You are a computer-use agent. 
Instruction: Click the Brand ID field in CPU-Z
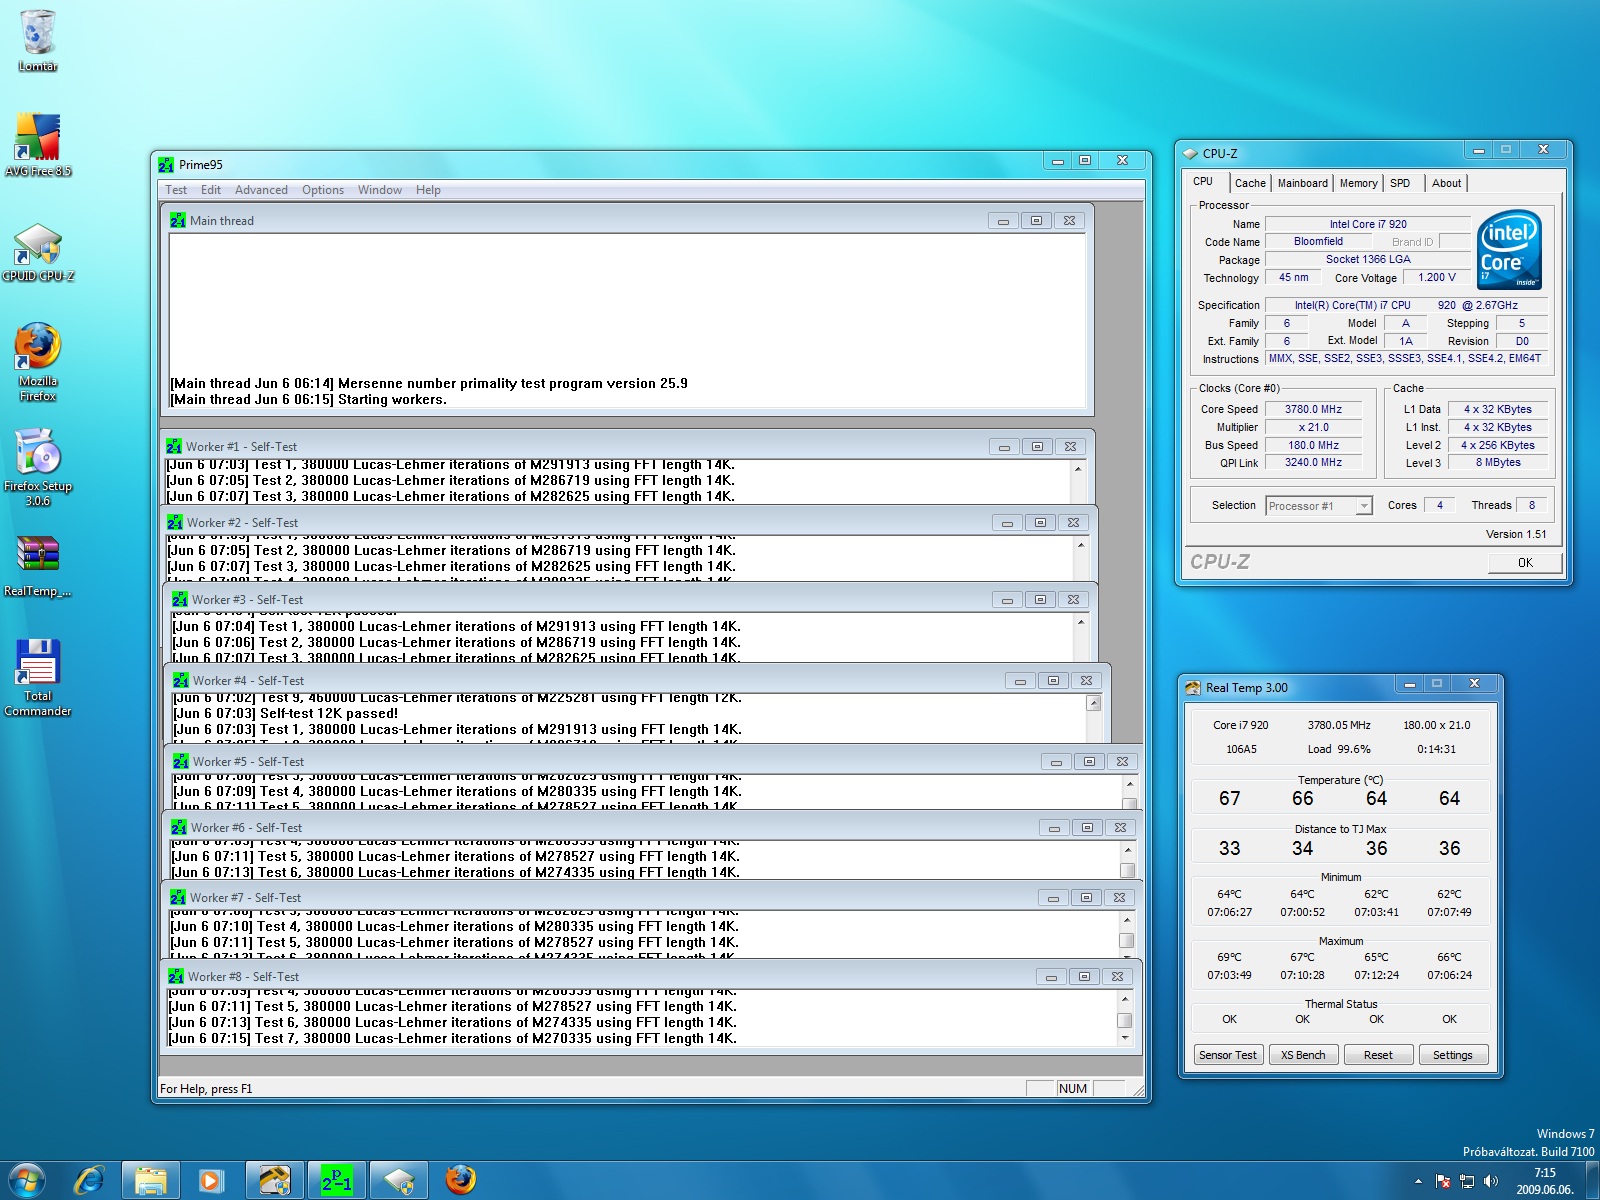[x=1455, y=242]
